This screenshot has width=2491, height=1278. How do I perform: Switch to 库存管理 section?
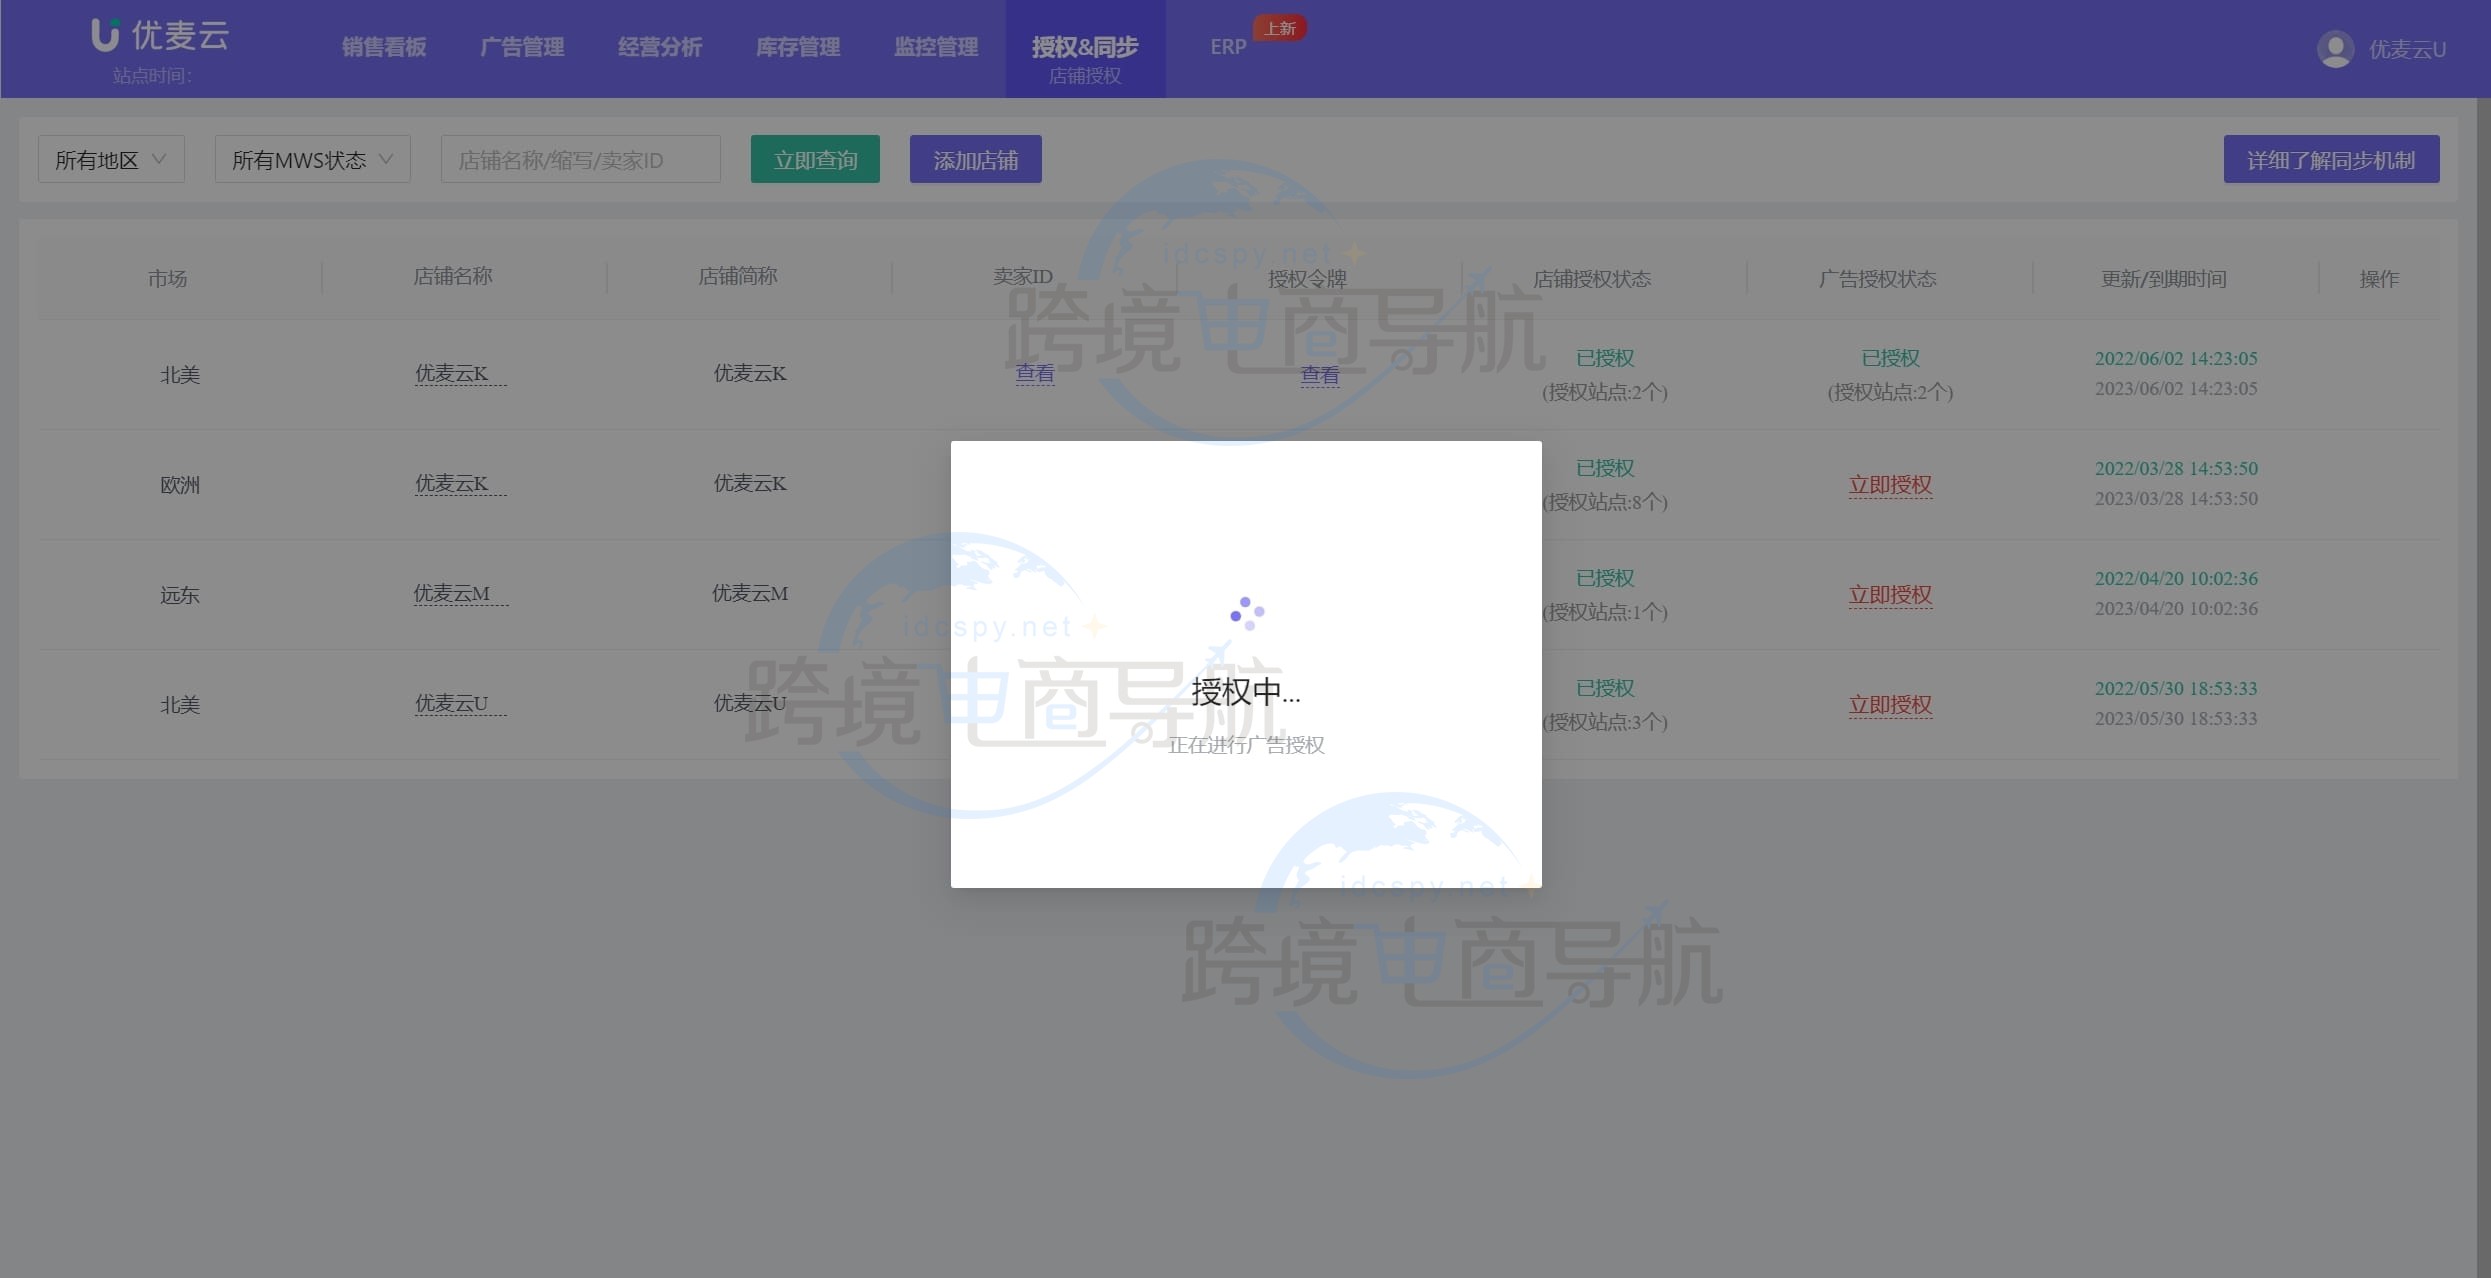(x=797, y=47)
